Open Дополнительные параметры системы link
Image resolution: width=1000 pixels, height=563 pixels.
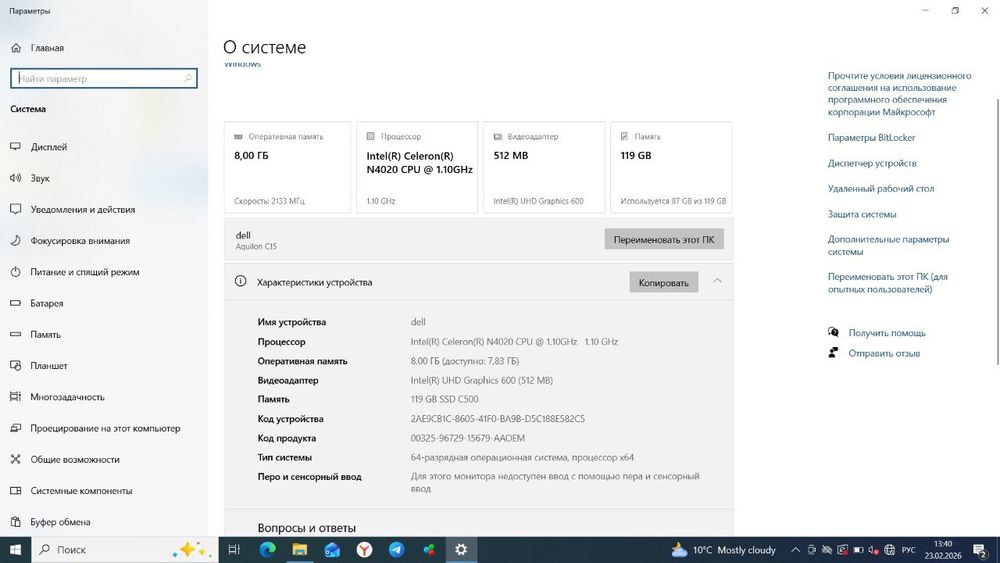tap(888, 245)
